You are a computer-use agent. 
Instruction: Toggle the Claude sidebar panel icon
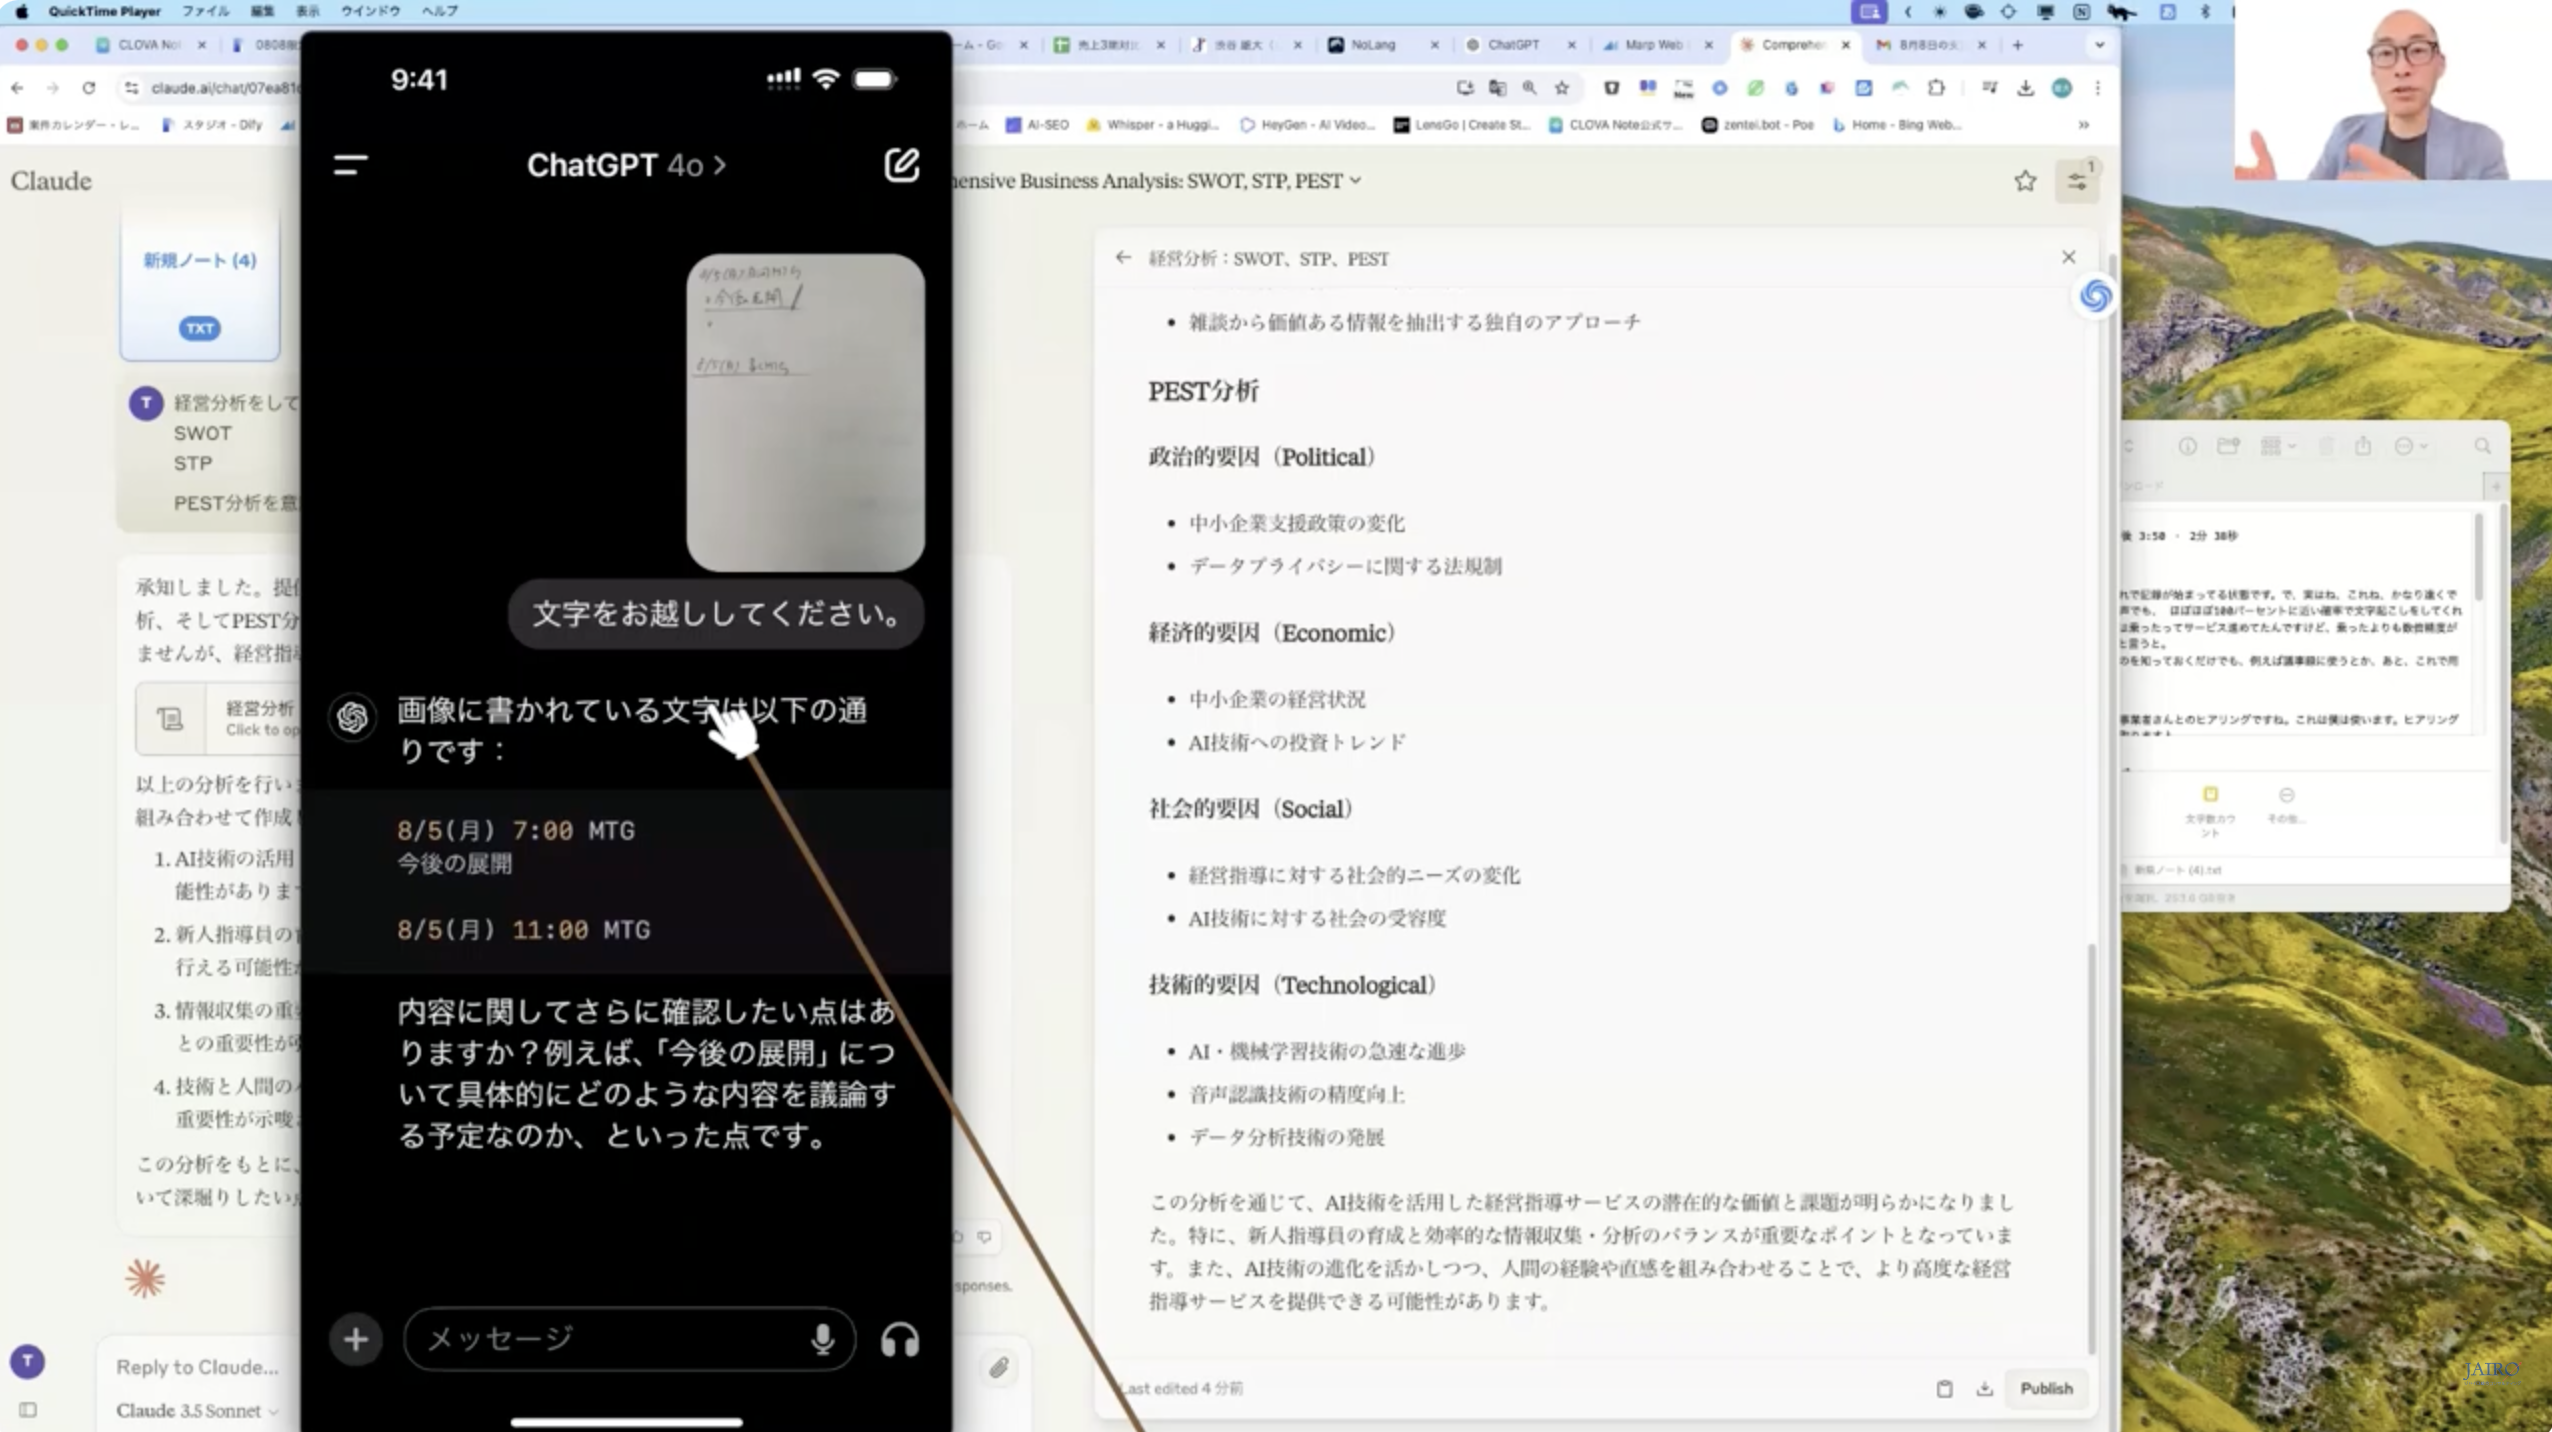click(28, 1410)
